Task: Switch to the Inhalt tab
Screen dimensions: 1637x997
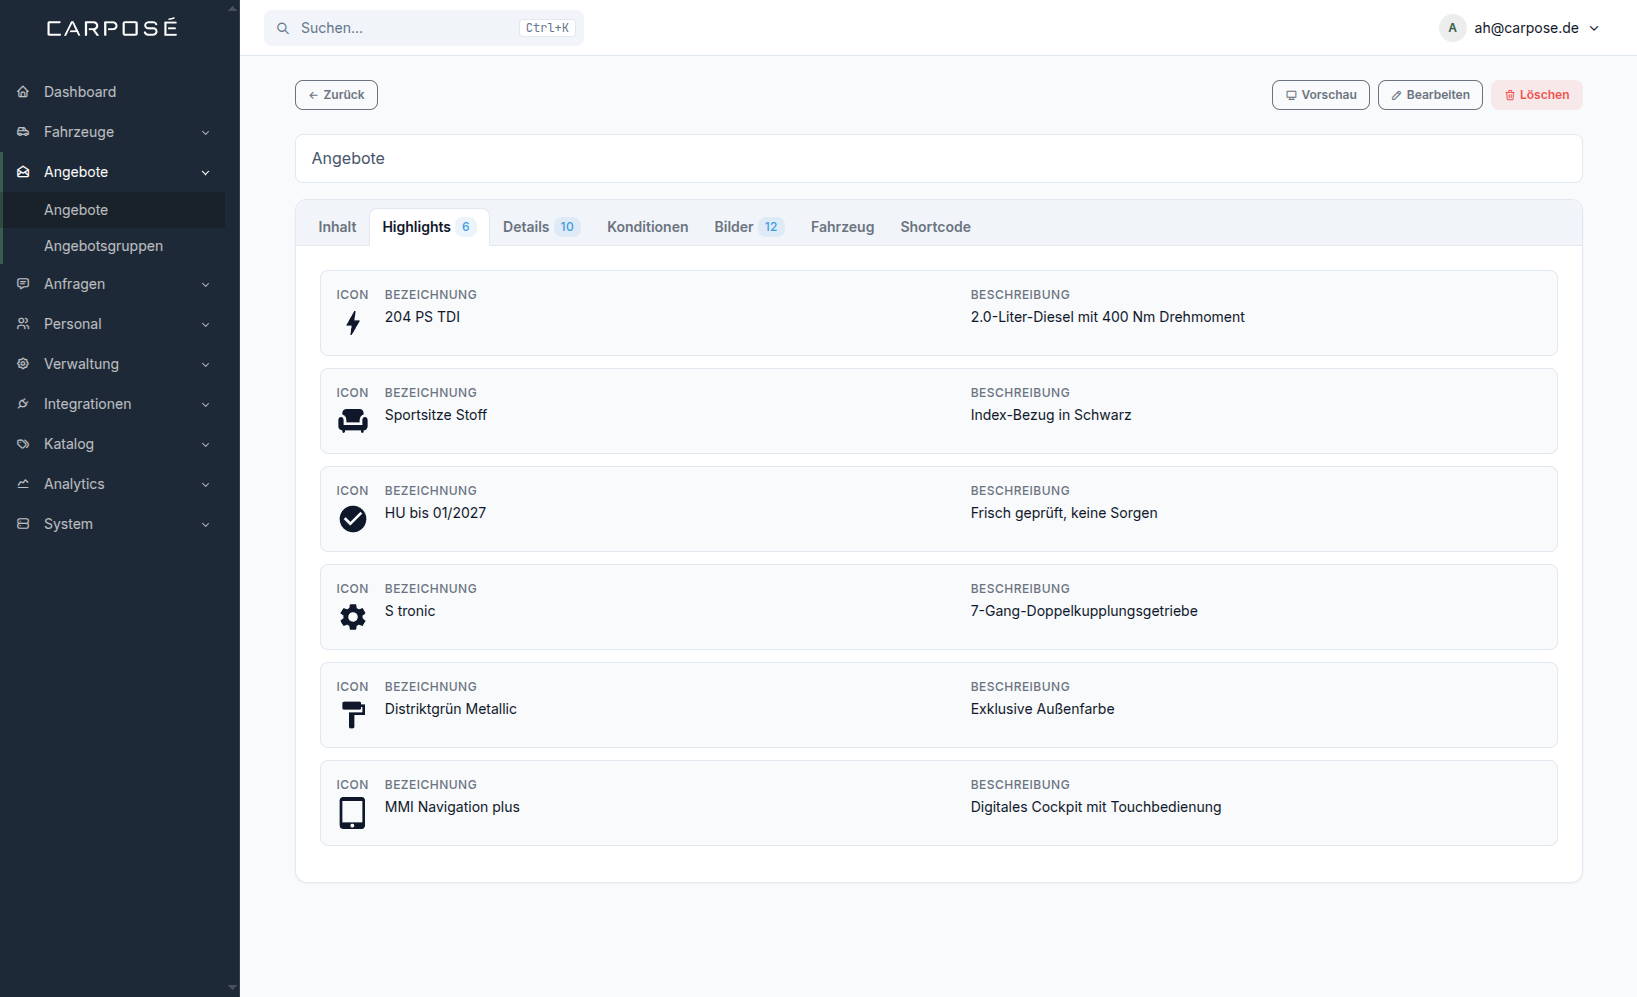Action: coord(337,227)
